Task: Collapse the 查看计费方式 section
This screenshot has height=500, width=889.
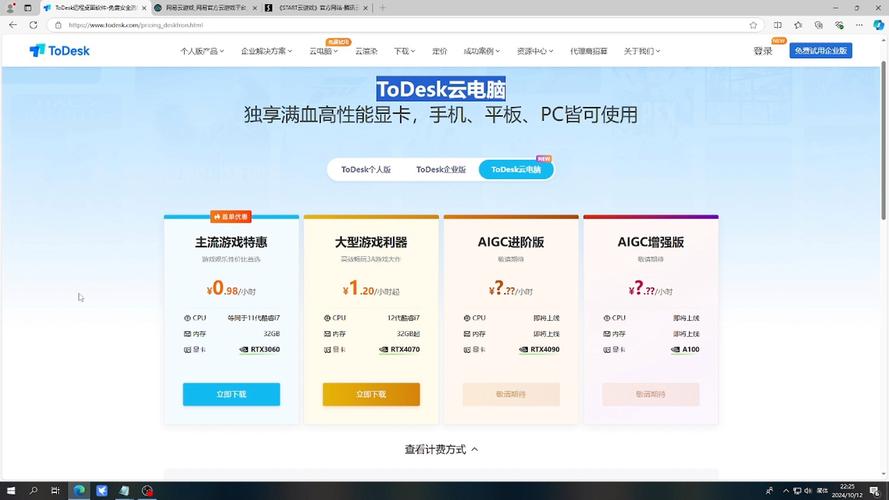Action: pos(441,450)
